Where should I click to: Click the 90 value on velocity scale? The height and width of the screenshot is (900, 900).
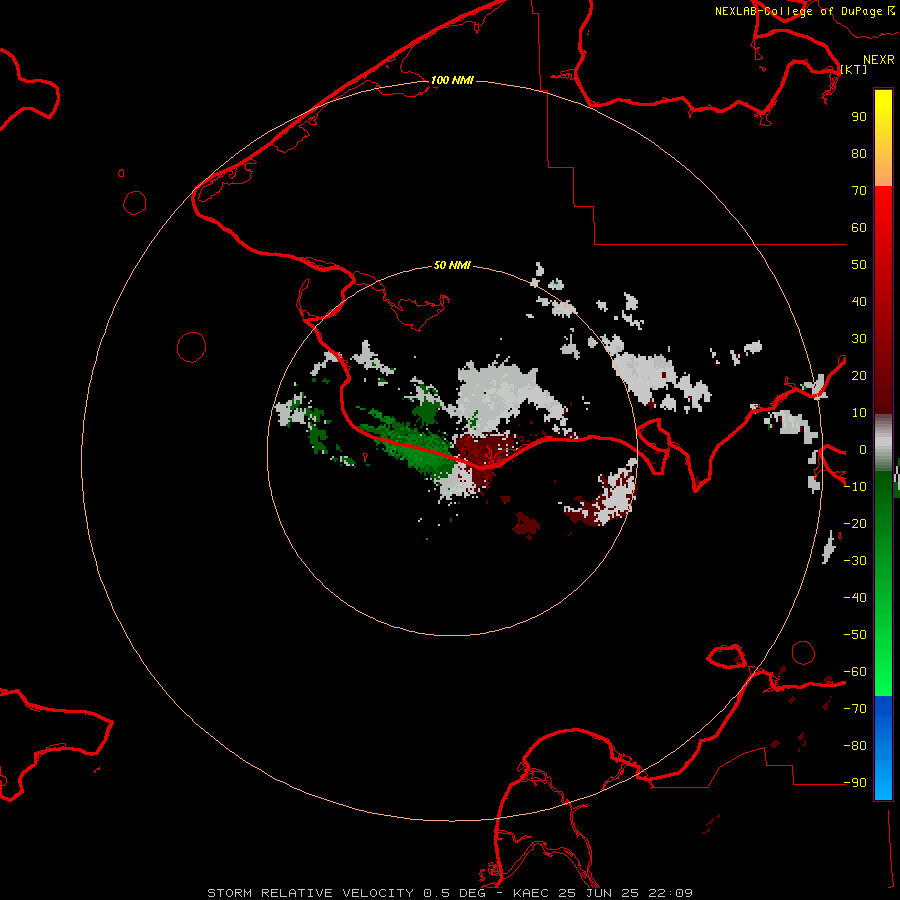(859, 117)
